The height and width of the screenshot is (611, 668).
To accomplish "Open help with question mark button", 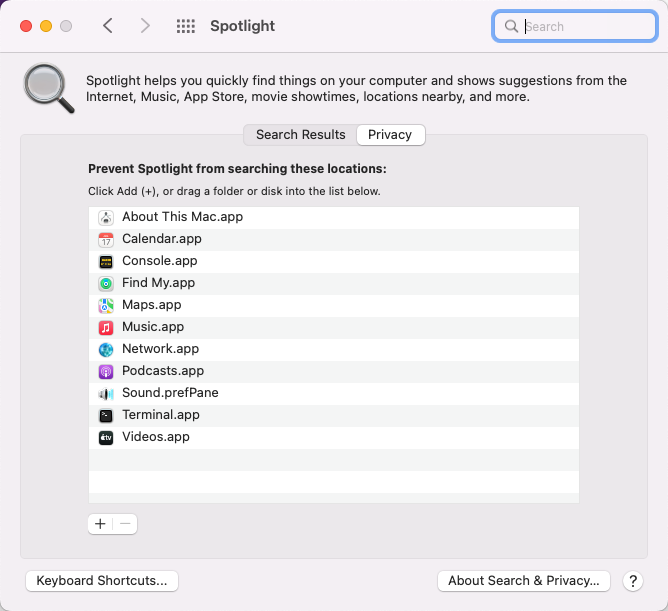I will click(633, 581).
